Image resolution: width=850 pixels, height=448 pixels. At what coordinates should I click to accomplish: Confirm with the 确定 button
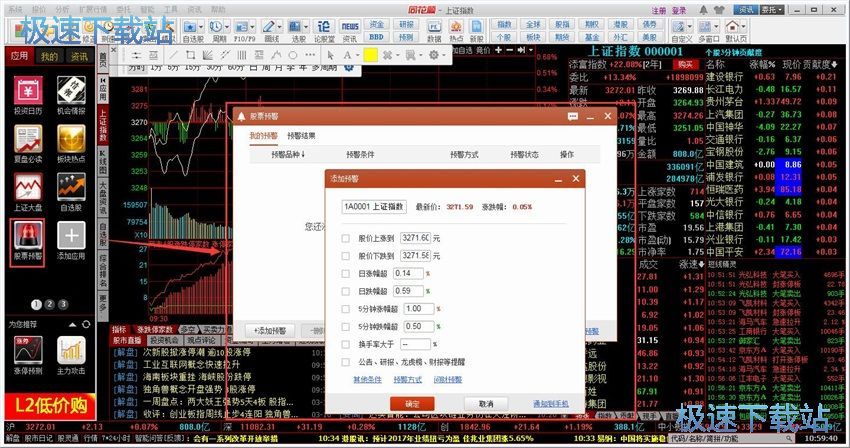coord(412,404)
